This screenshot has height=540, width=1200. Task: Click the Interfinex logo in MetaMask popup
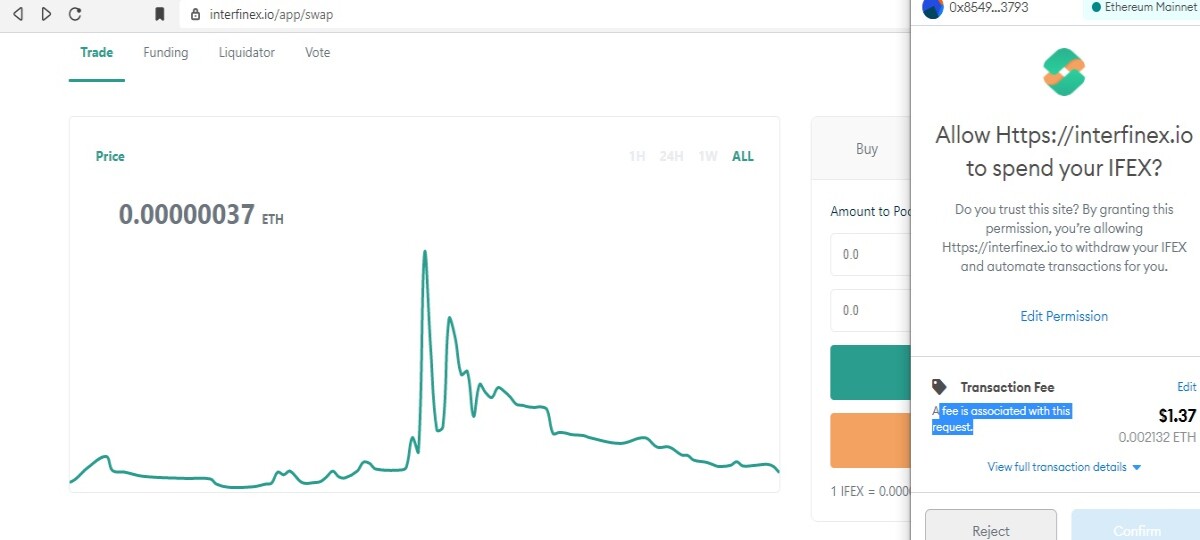point(1064,72)
